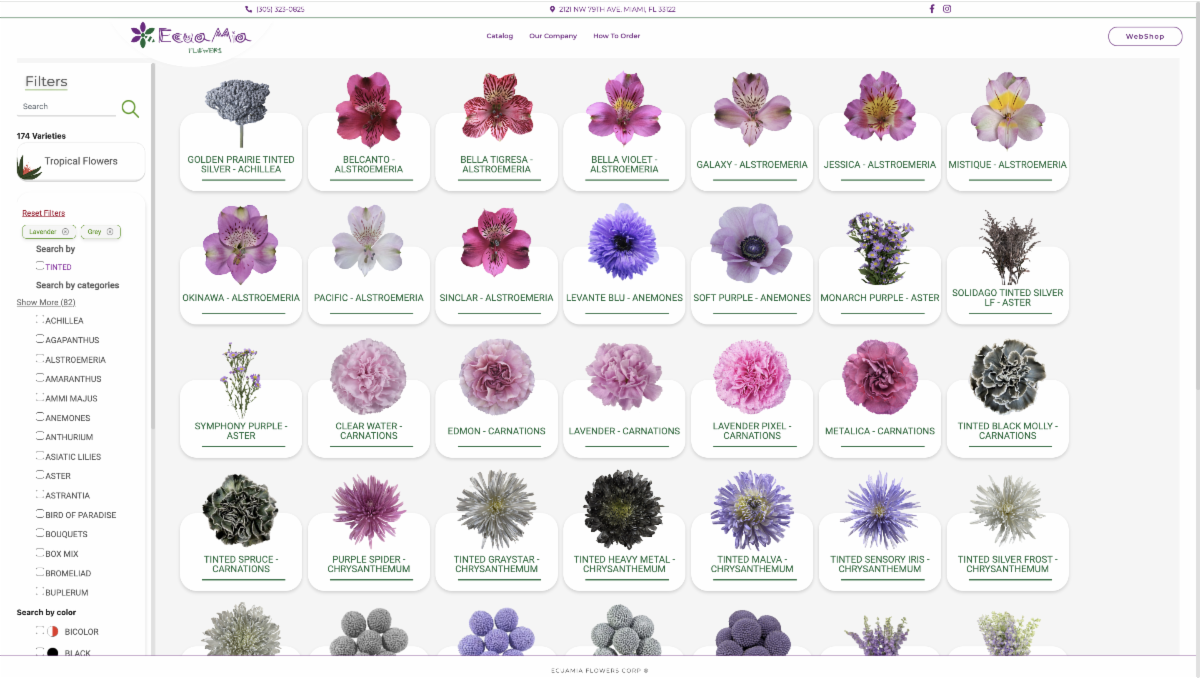Select the BICOLOR color checkbox
Screen dimensions: 1200x678
(x=40, y=632)
